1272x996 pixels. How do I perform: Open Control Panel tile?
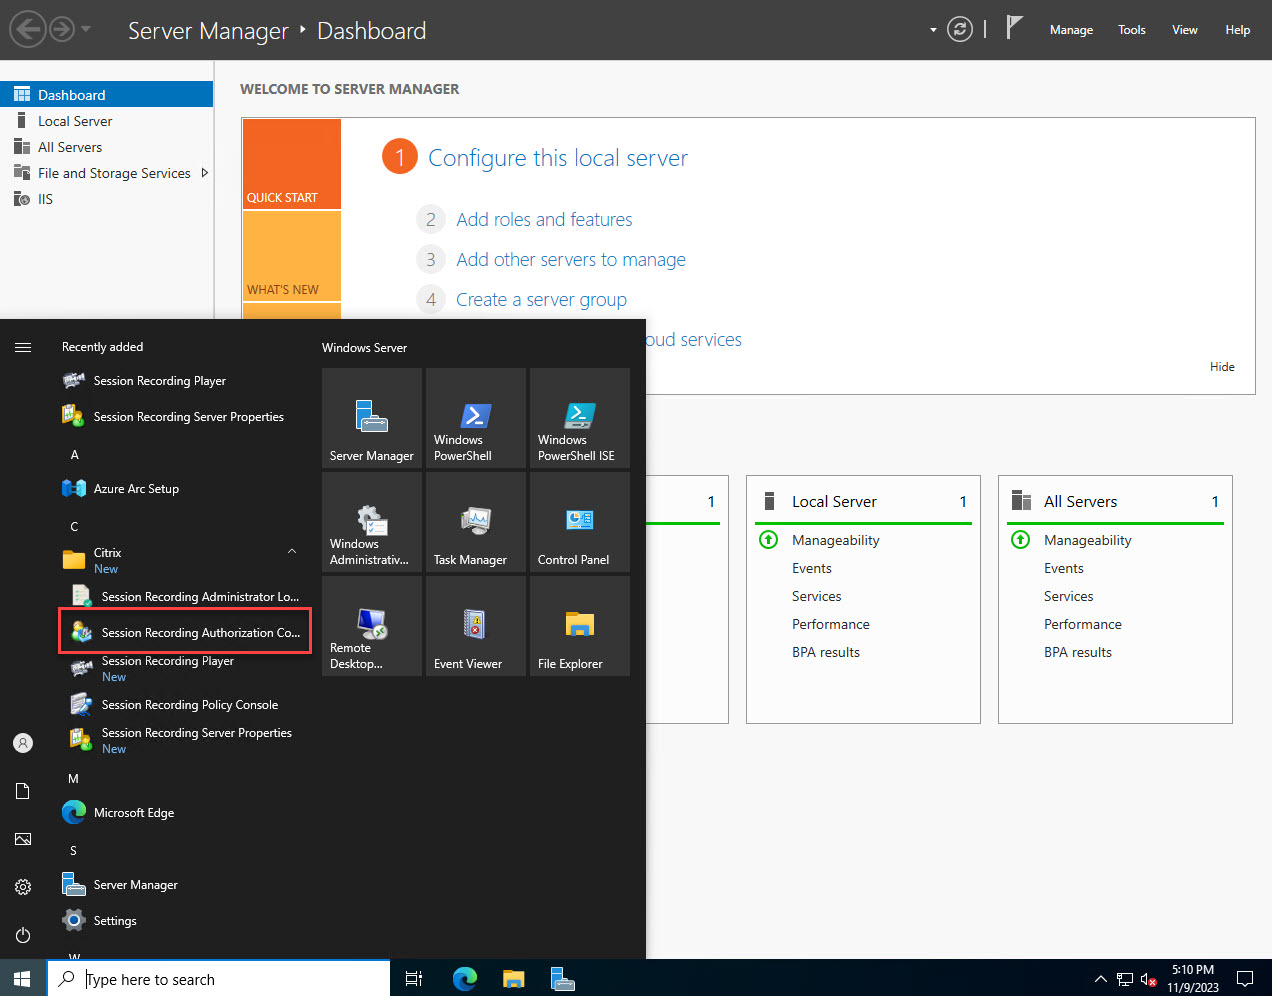click(x=579, y=521)
